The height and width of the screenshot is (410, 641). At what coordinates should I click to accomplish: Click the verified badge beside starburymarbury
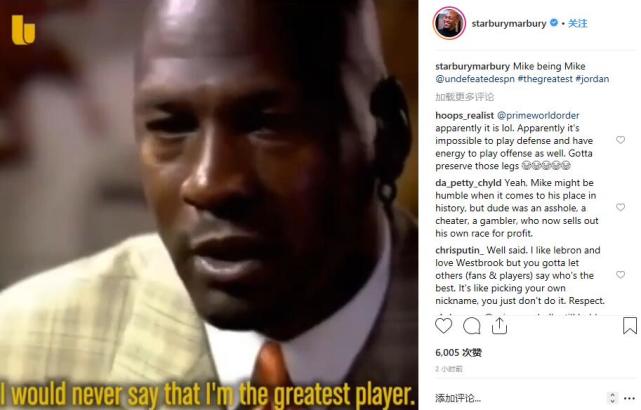tap(554, 23)
